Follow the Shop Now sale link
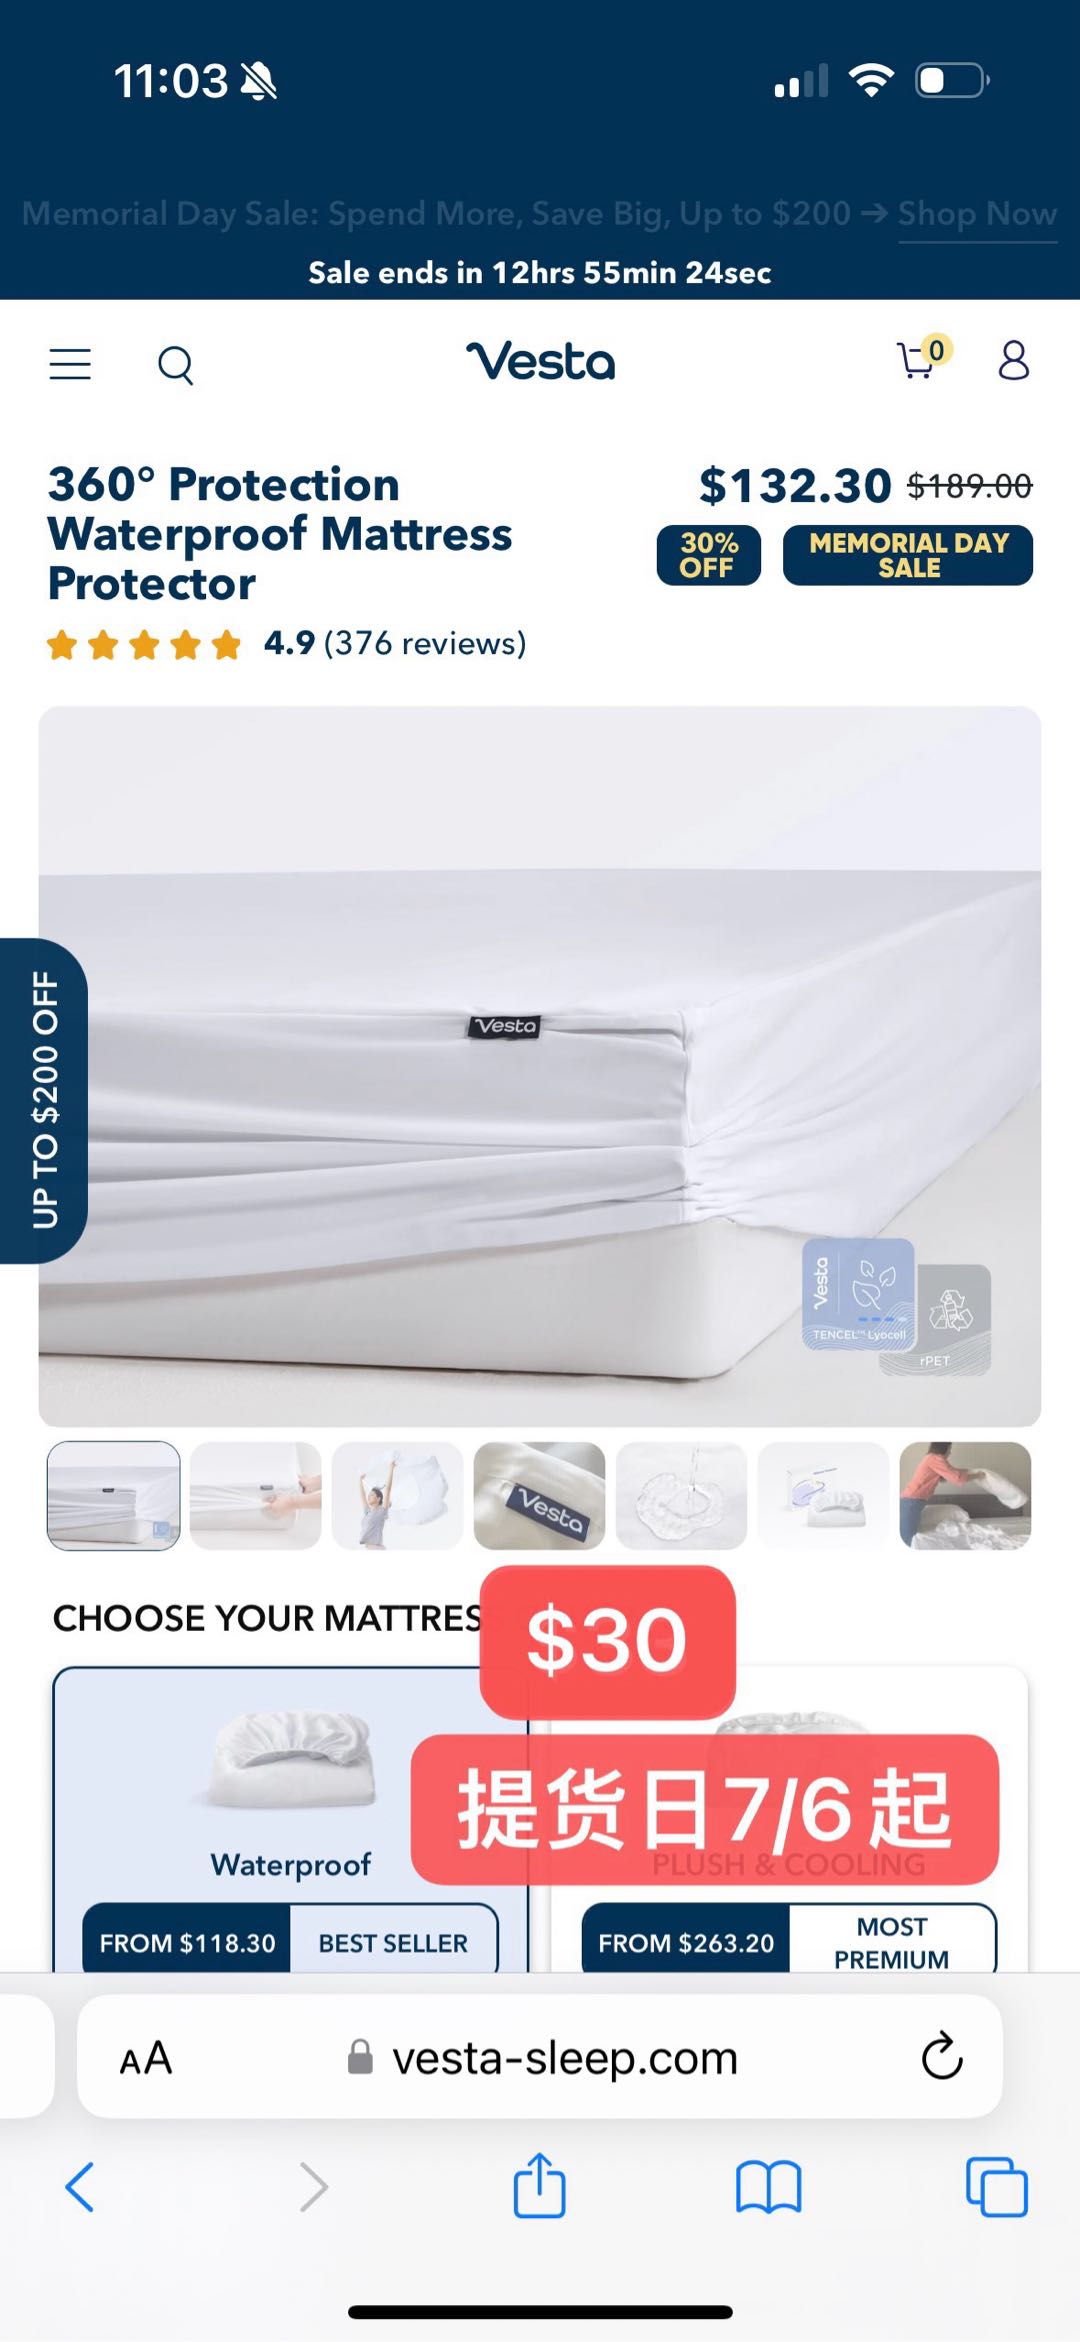Image resolution: width=1080 pixels, height=2342 pixels. click(x=977, y=214)
